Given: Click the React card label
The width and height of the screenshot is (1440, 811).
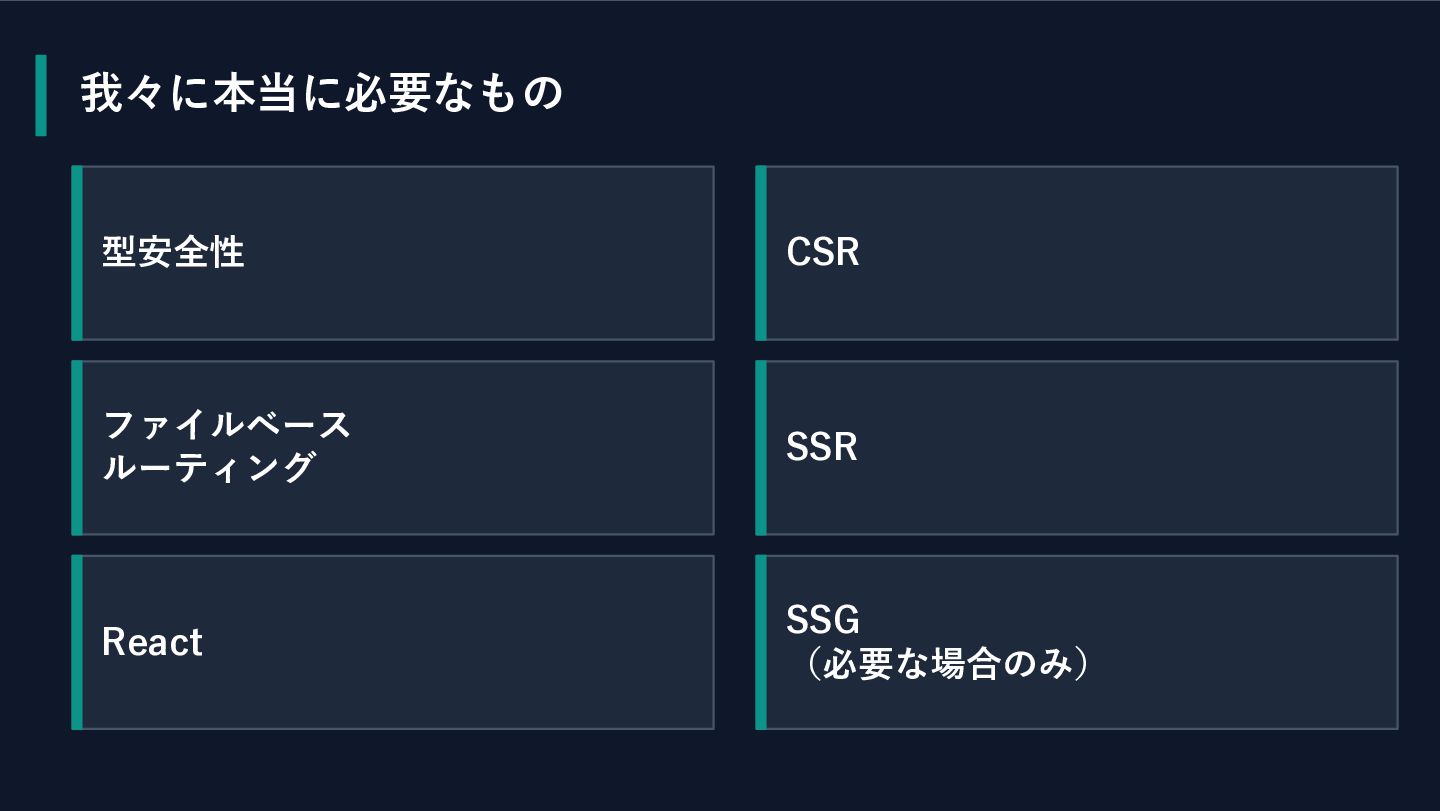Looking at the screenshot, I should 152,642.
